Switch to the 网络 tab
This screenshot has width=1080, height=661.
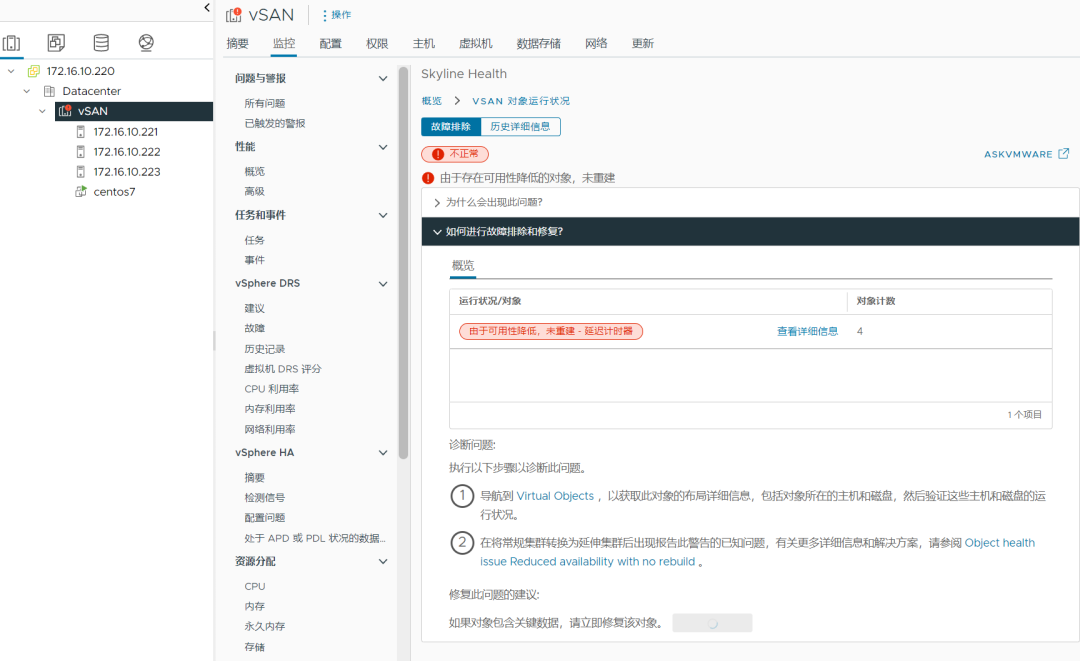click(x=596, y=43)
